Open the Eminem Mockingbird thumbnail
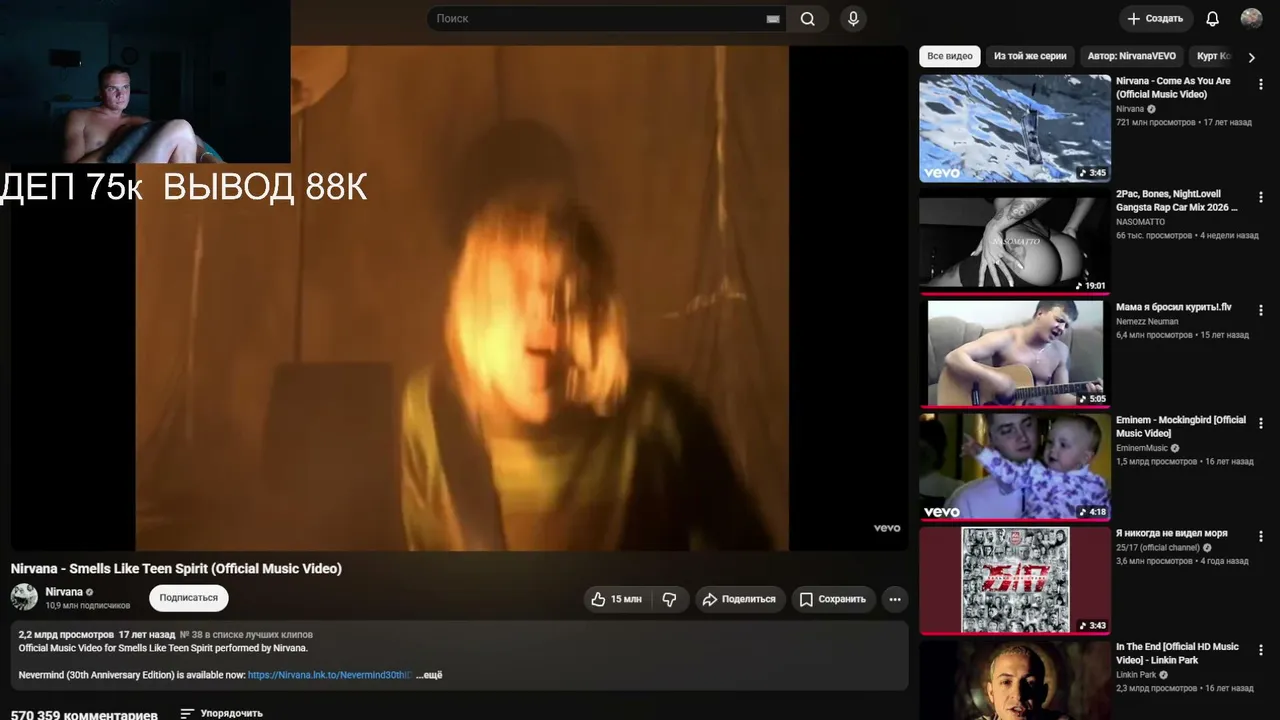Image resolution: width=1280 pixels, height=720 pixels. tap(1015, 467)
